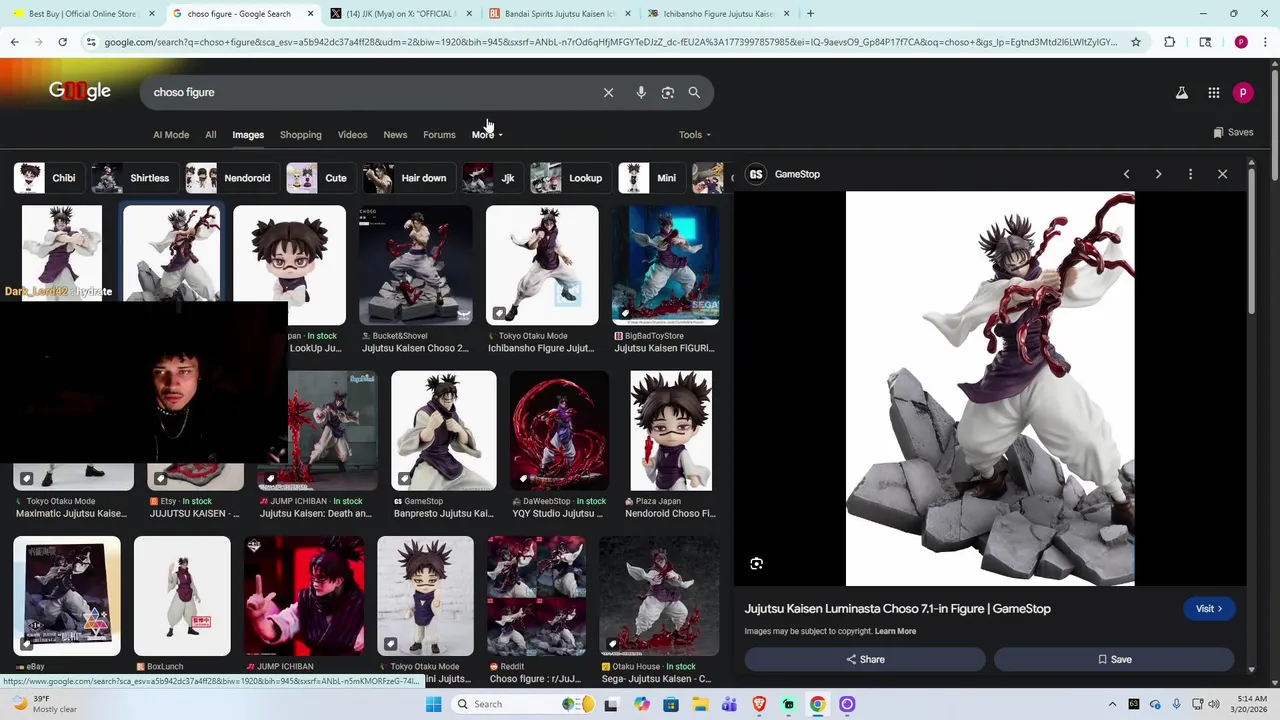This screenshot has height=720, width=1280.
Task: Open Saves collection
Action: (x=1233, y=132)
